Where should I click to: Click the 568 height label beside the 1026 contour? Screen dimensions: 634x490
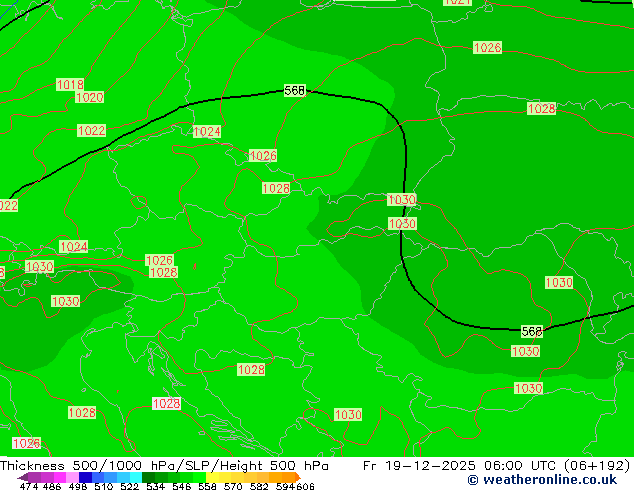pyautogui.click(x=294, y=91)
